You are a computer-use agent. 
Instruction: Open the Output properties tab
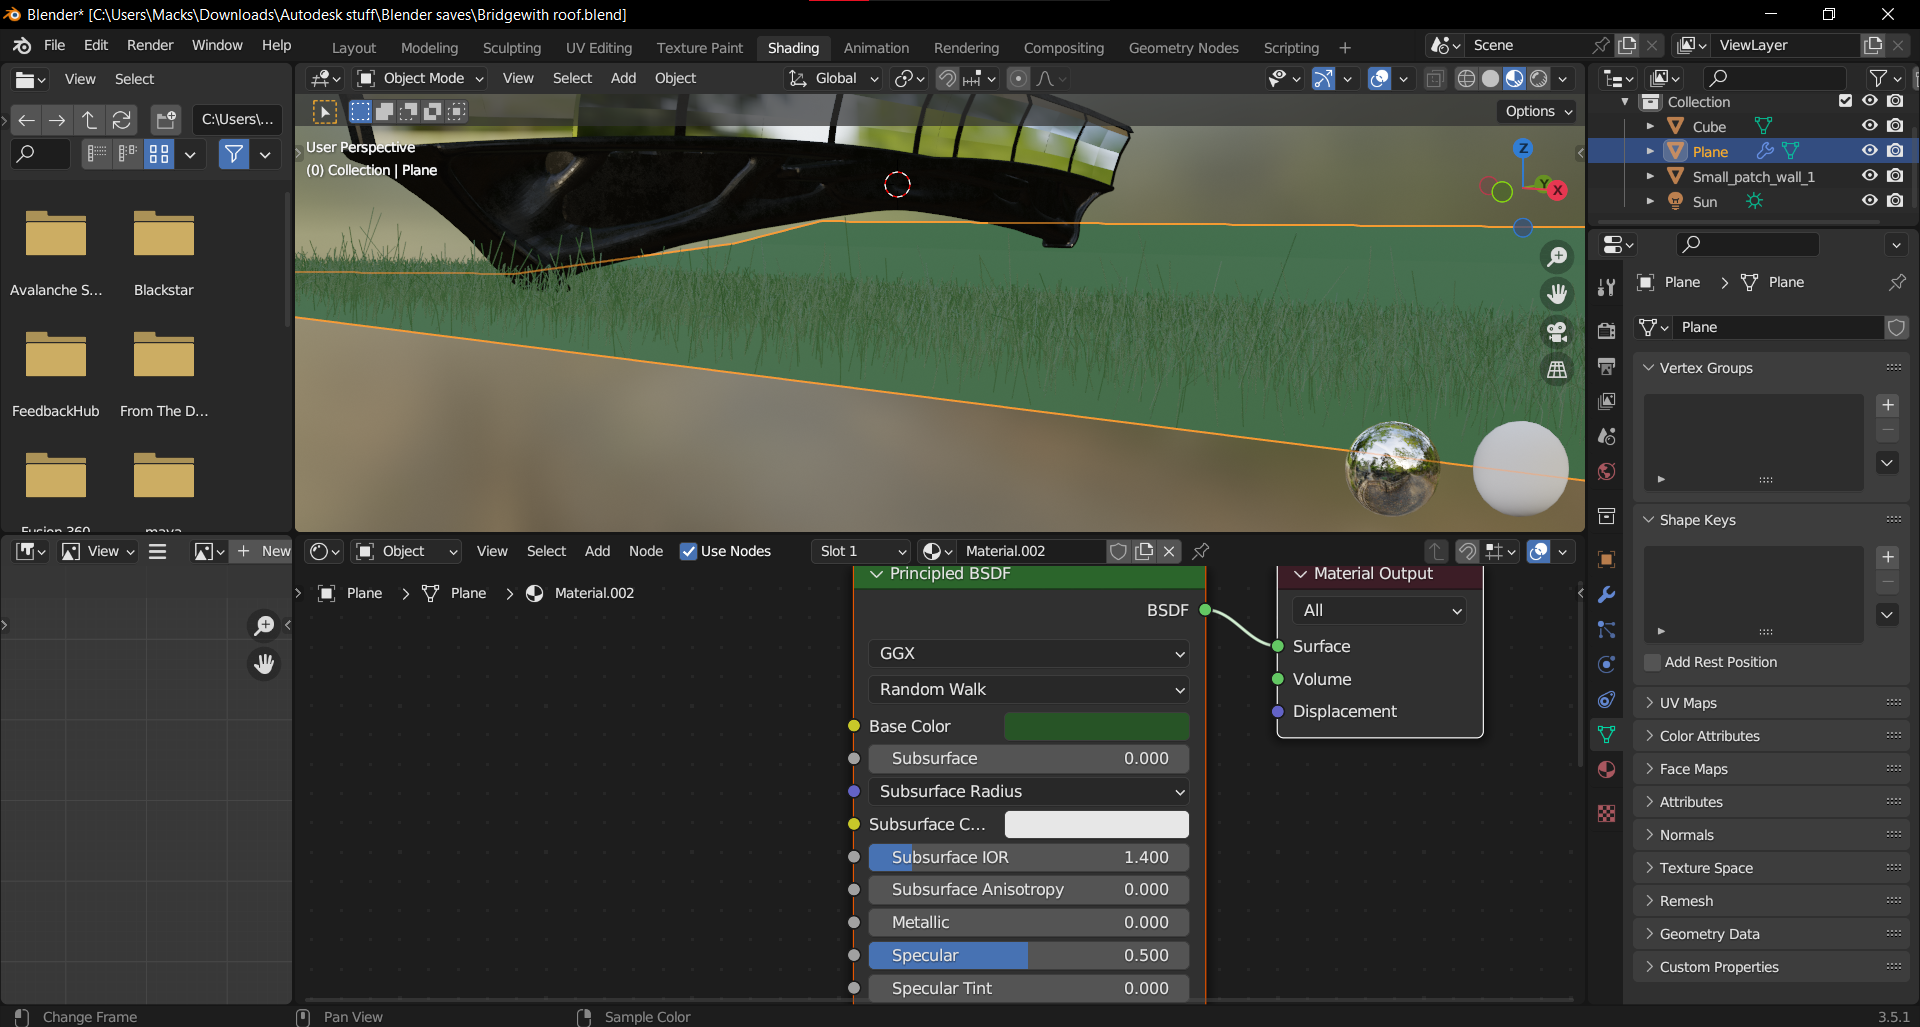click(1607, 366)
